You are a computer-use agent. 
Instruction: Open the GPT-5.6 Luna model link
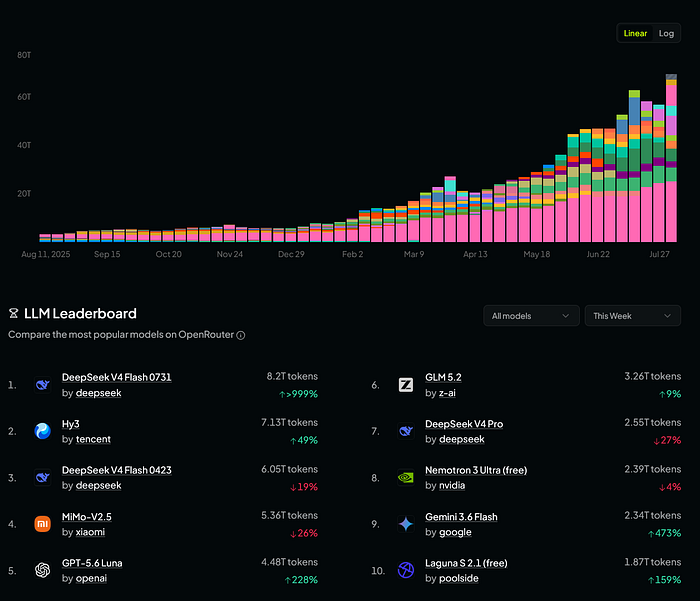[x=92, y=563]
